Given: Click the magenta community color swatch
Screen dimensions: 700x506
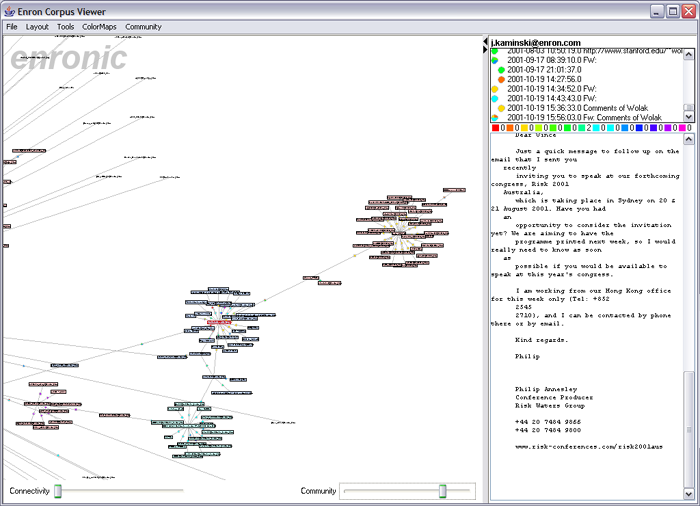Looking at the screenshot, I should pyautogui.click(x=682, y=128).
